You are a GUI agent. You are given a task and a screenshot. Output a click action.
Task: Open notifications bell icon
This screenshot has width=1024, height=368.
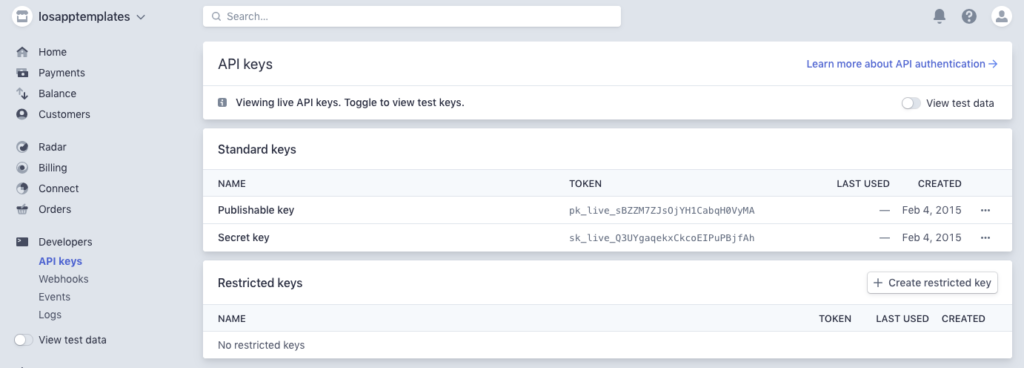tap(939, 16)
